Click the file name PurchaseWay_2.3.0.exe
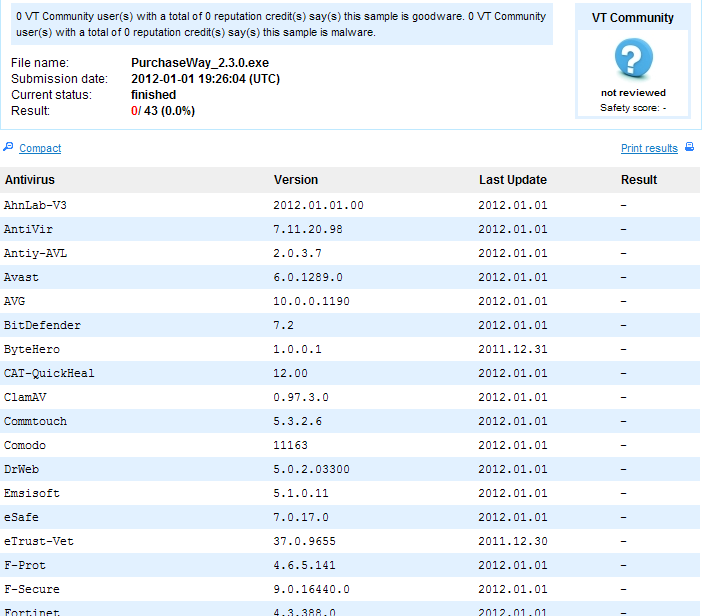 tap(199, 63)
